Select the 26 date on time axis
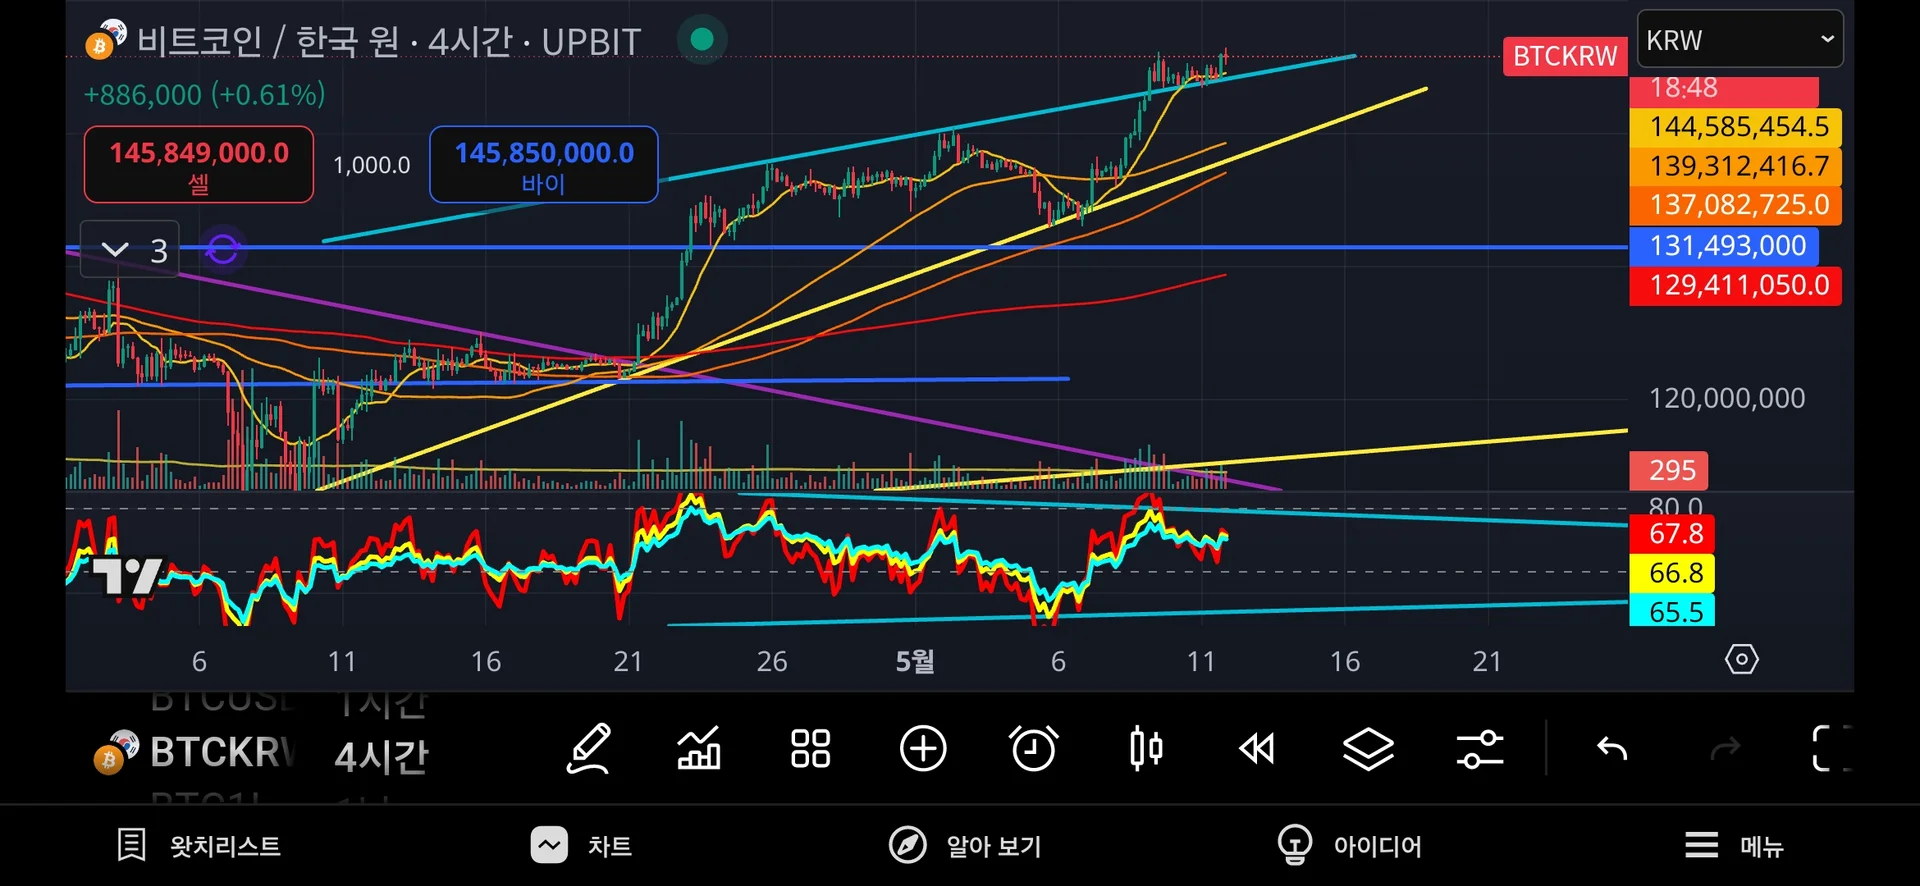The image size is (1920, 886). pos(771,661)
